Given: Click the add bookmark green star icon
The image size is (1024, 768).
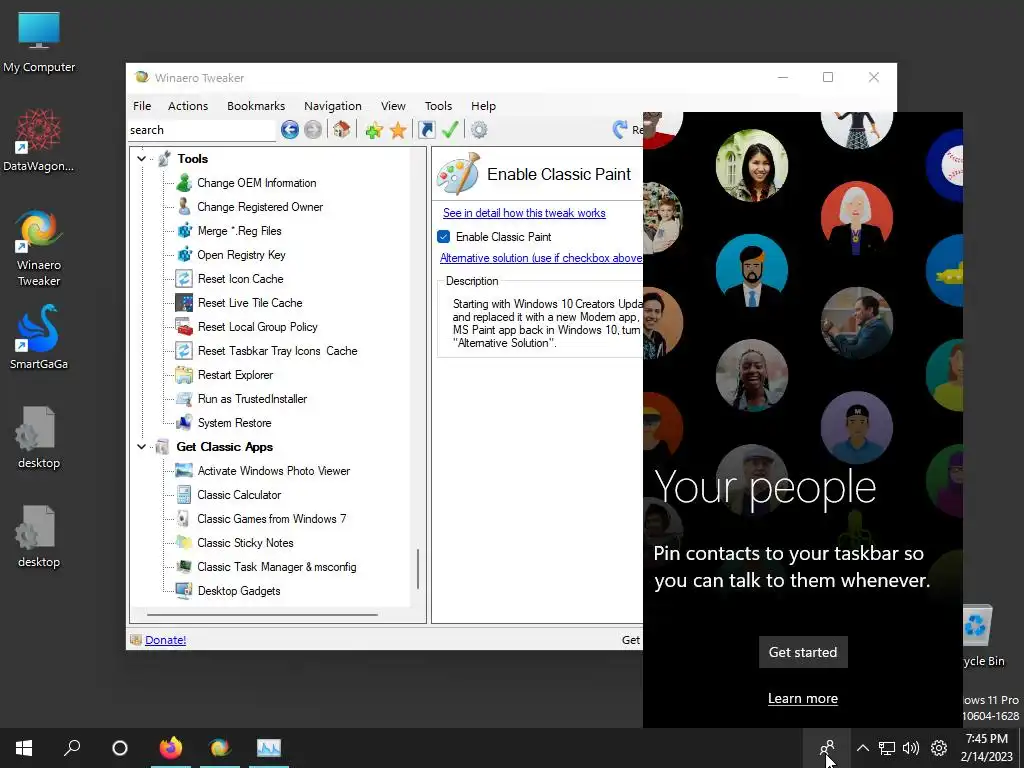Looking at the screenshot, I should click(374, 130).
